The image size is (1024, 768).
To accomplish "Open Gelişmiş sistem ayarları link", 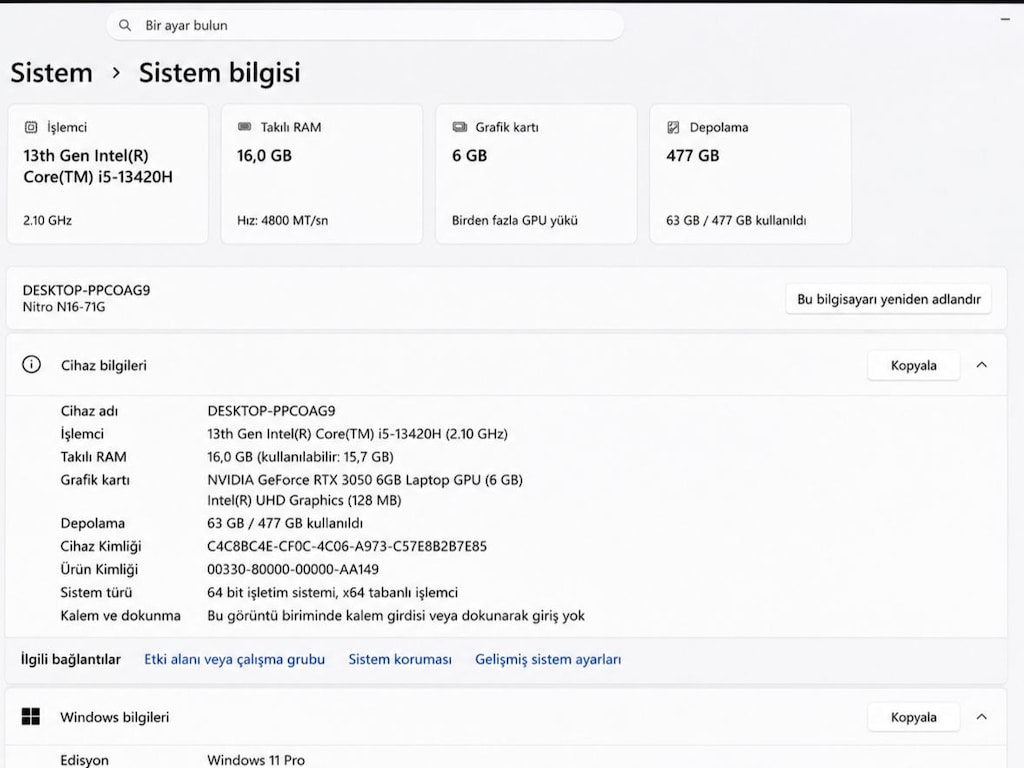I will 548,659.
